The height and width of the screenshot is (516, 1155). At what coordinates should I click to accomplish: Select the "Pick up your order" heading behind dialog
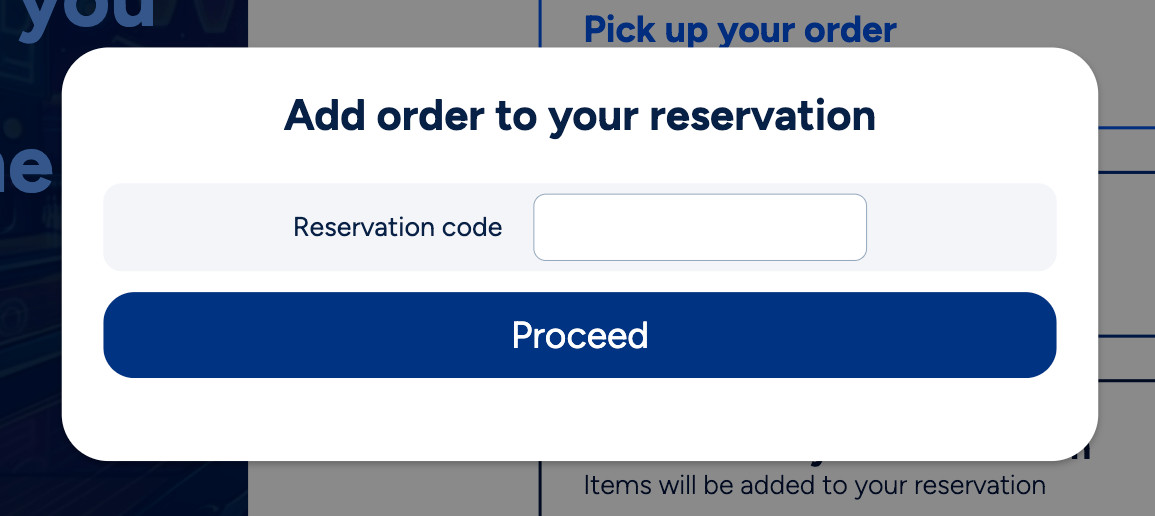739,29
